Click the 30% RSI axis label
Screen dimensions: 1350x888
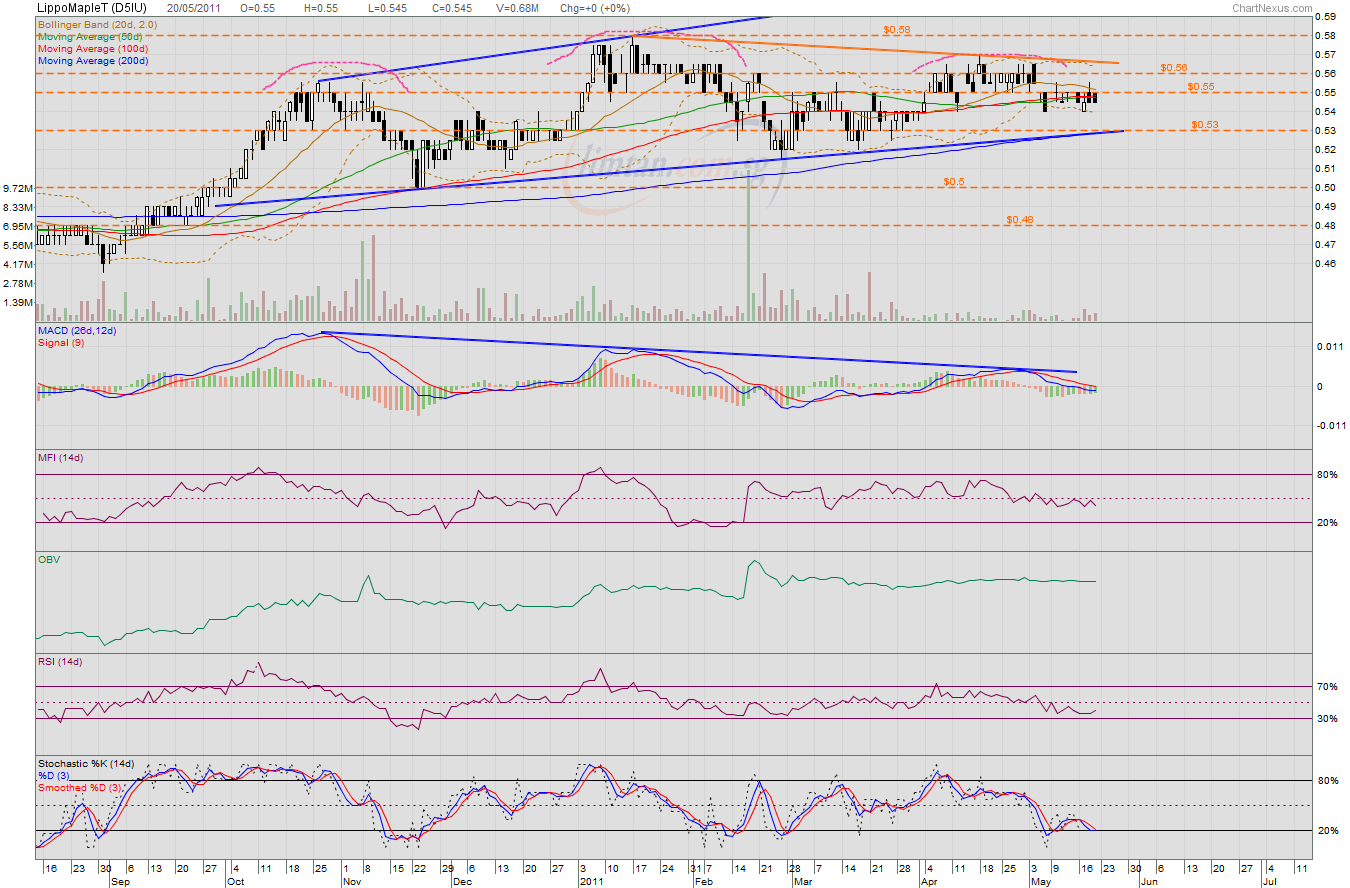(x=1327, y=719)
